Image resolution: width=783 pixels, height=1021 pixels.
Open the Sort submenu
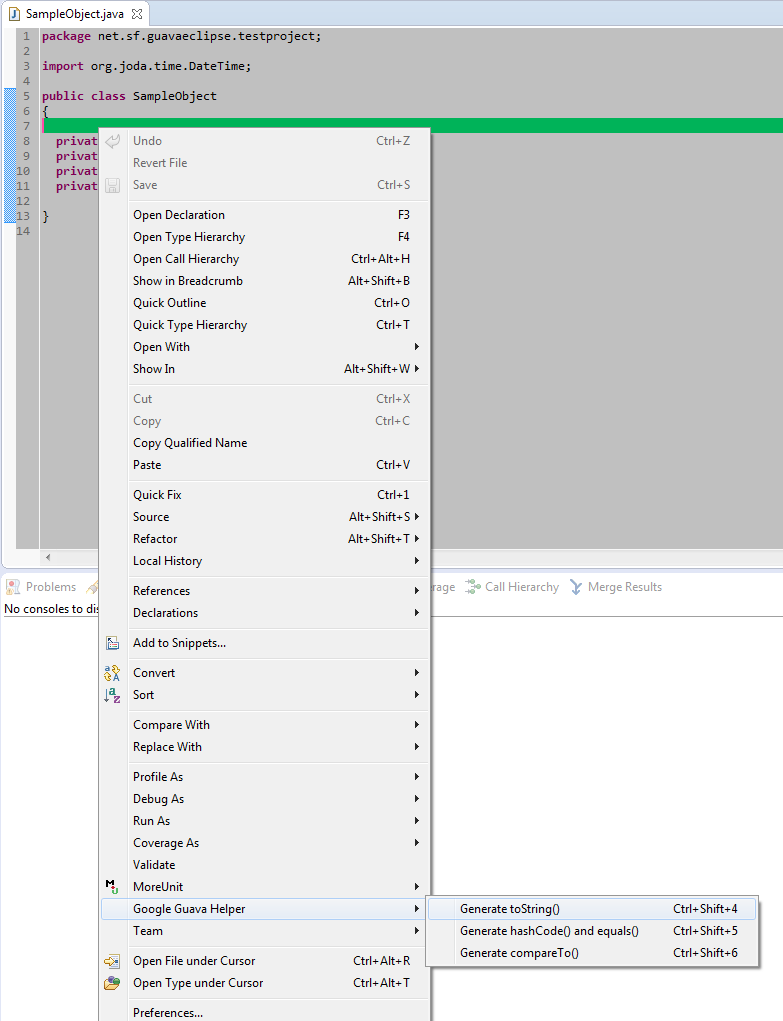point(264,695)
